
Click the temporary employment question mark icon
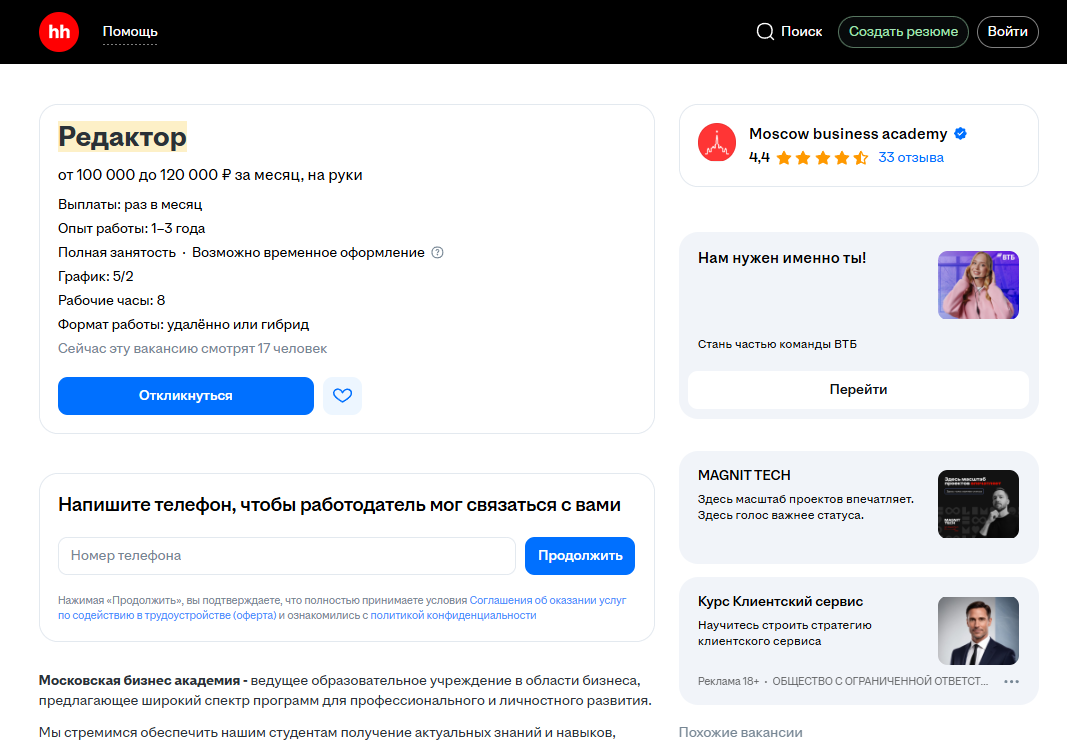pyautogui.click(x=437, y=253)
